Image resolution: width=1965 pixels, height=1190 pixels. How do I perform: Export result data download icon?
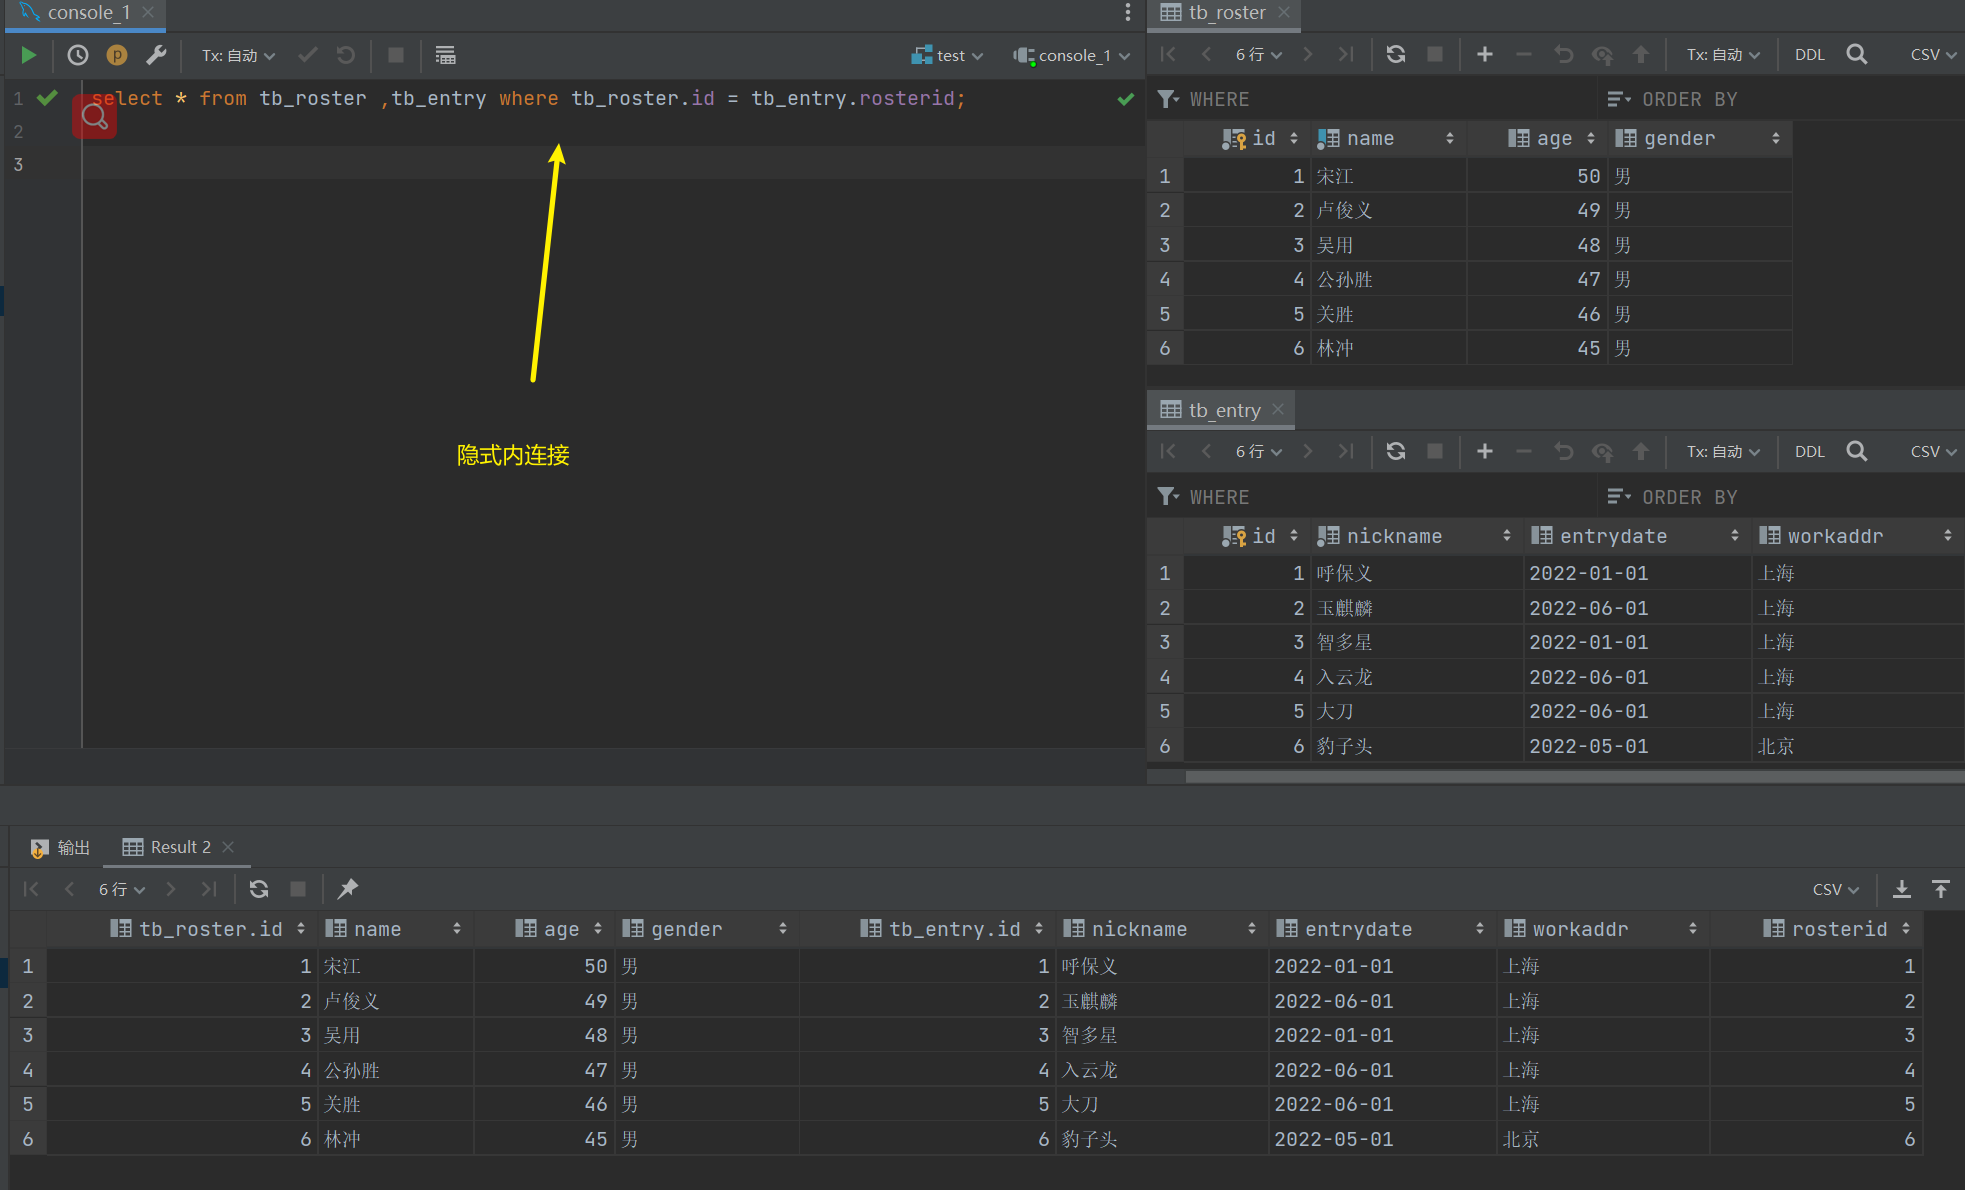pyautogui.click(x=1902, y=889)
